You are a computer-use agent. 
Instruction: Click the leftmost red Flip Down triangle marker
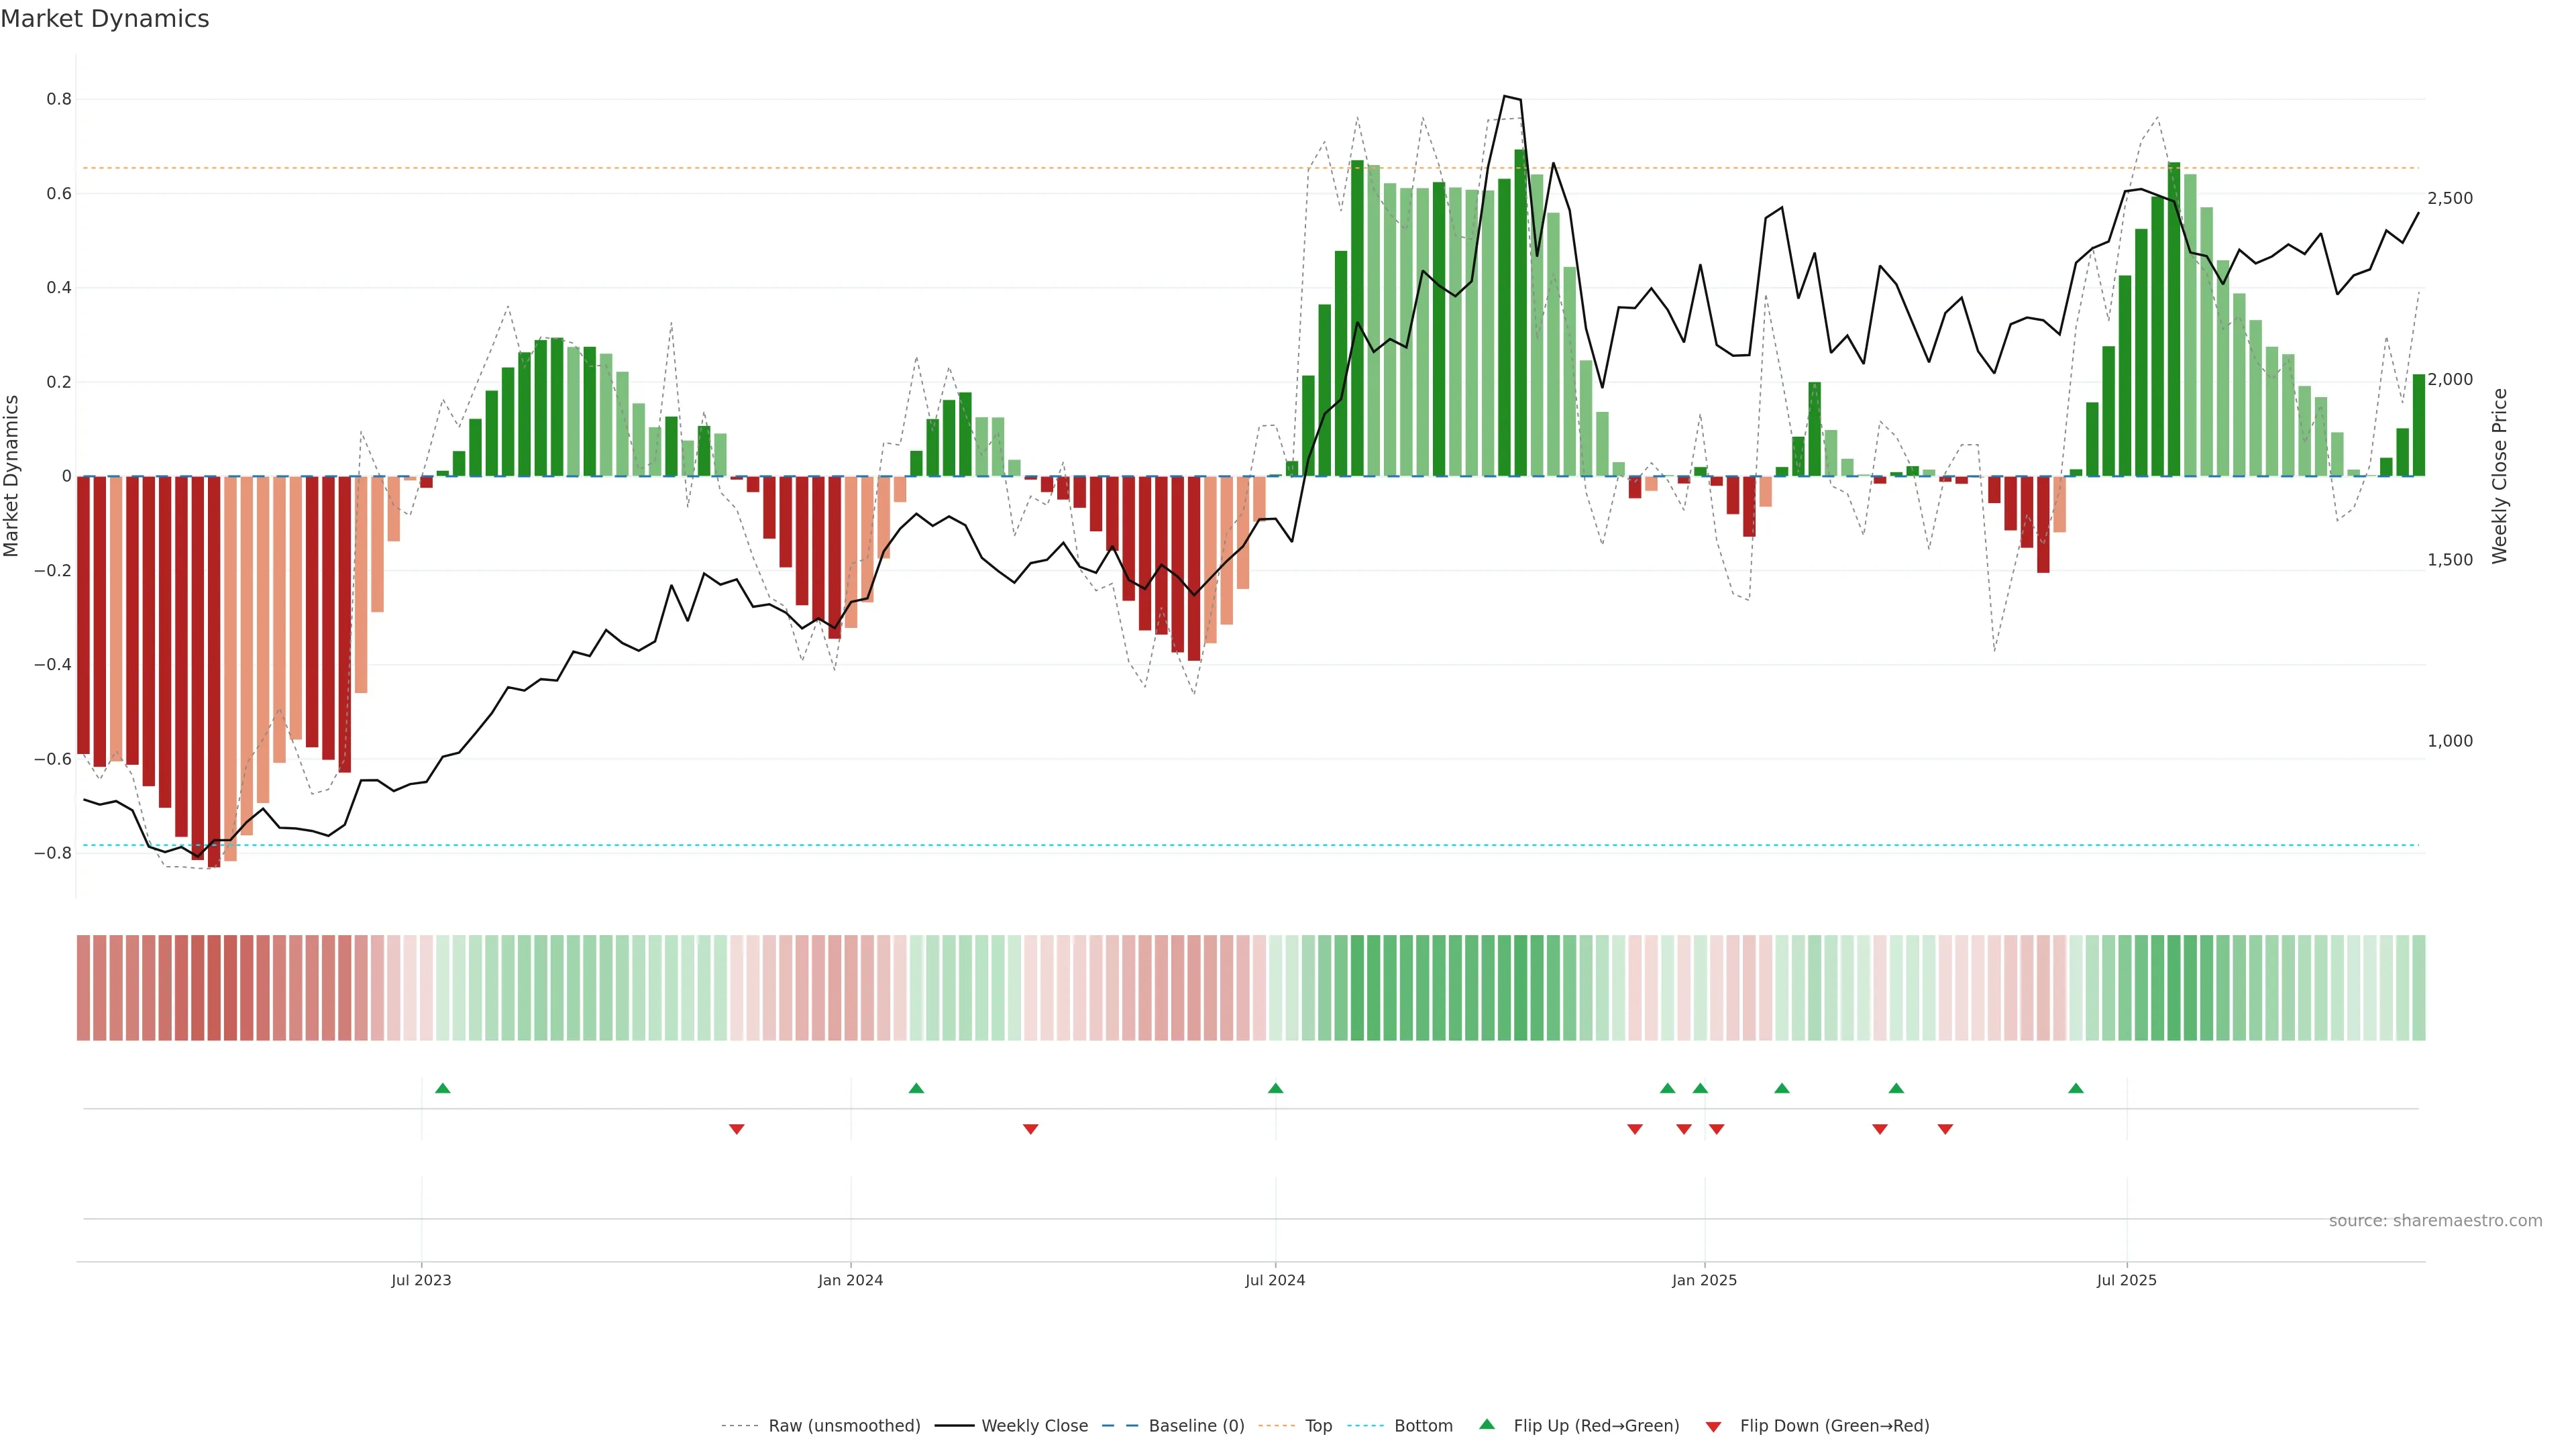coord(737,1129)
